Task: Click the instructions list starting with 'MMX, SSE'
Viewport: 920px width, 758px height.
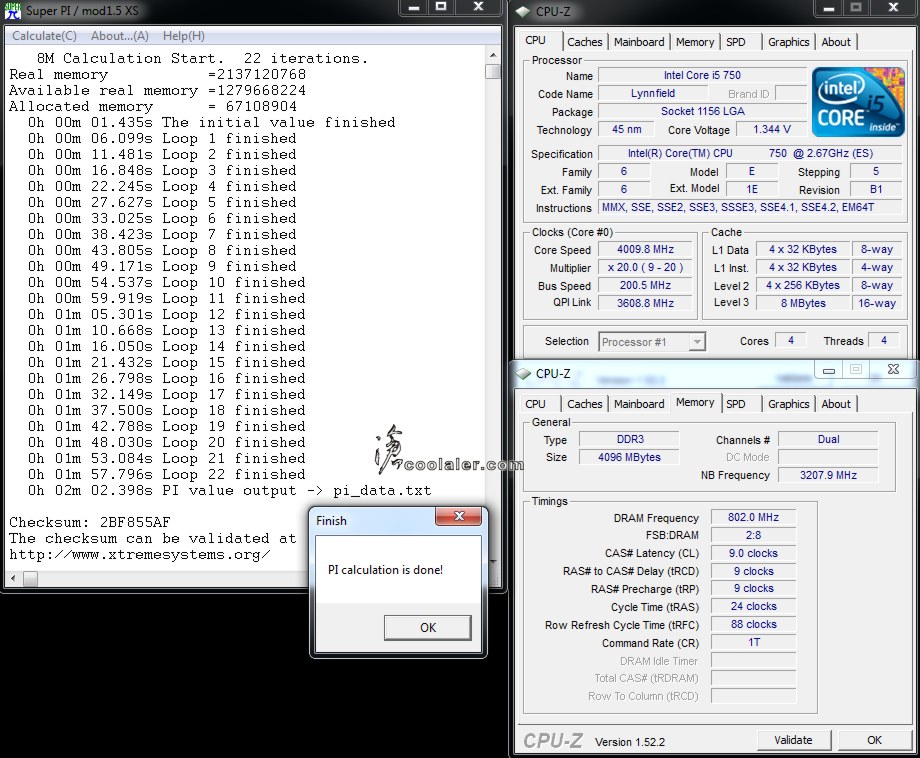Action: coord(750,207)
